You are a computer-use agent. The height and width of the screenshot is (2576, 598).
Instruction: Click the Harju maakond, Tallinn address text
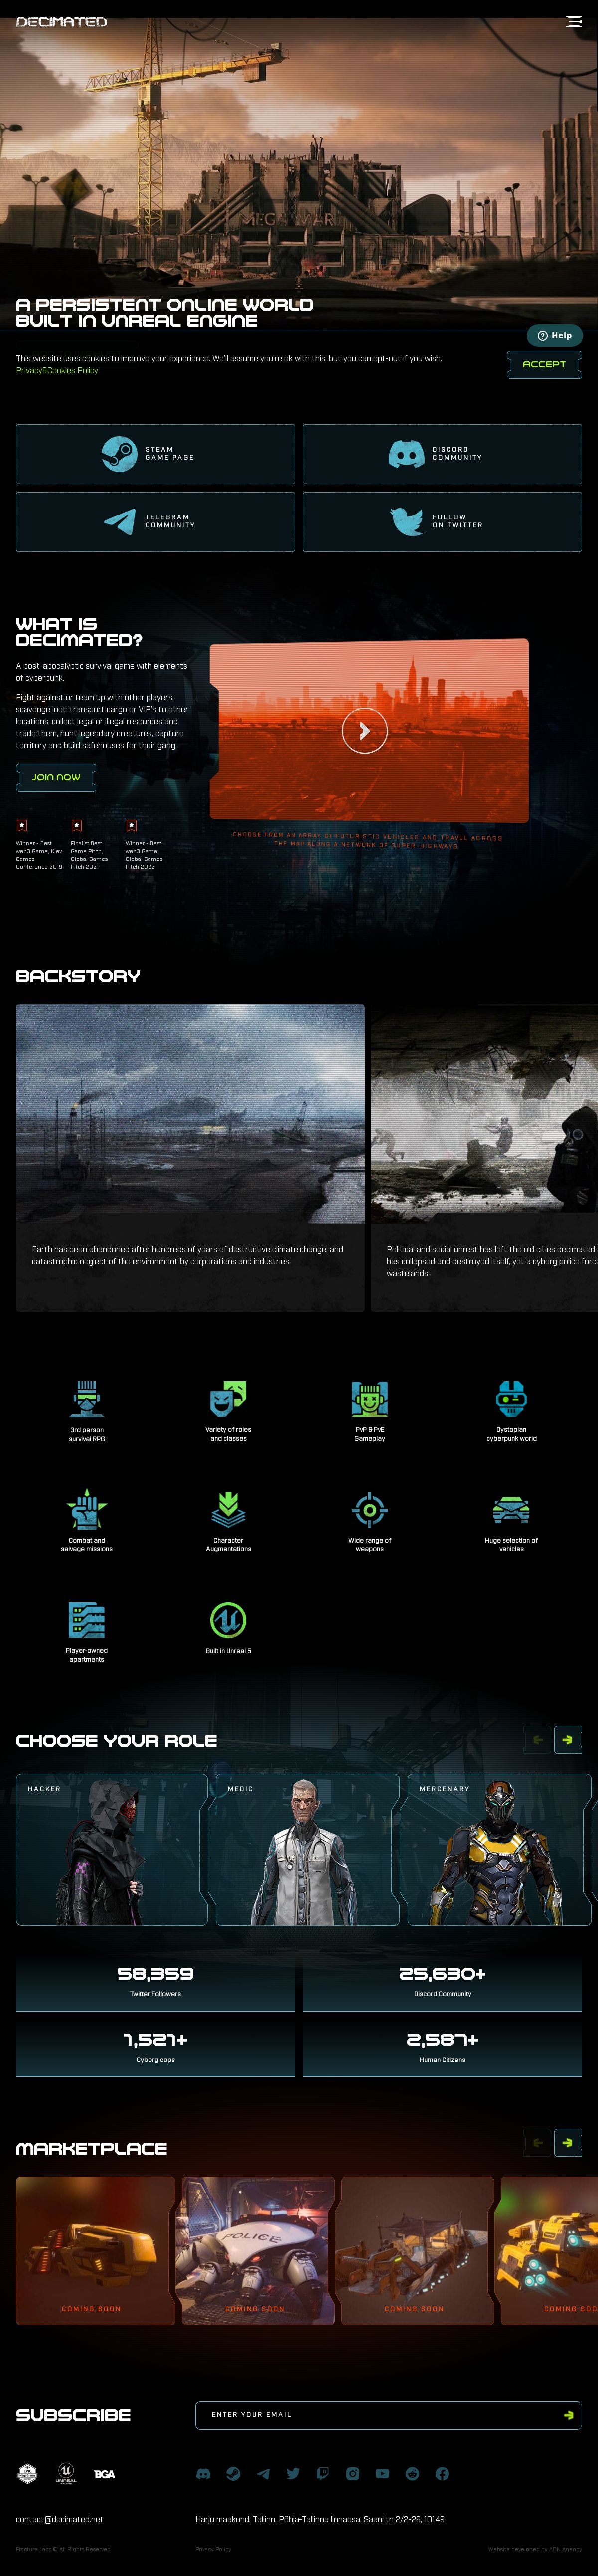point(320,2519)
